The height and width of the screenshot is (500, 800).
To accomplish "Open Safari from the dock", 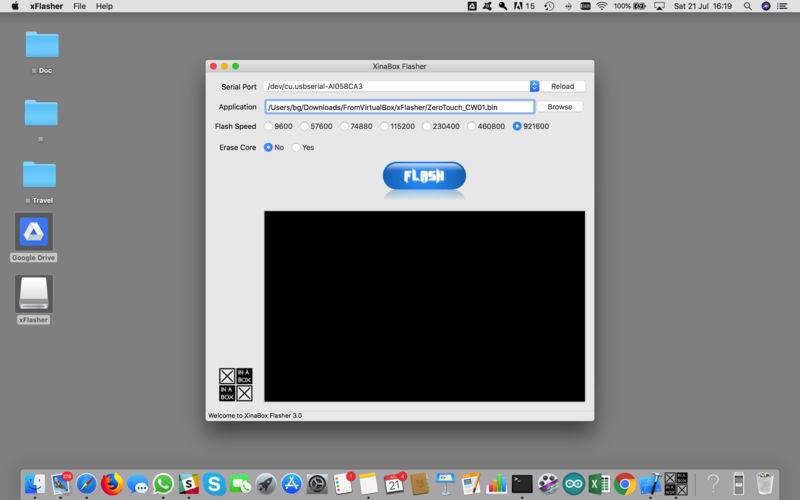I will point(86,484).
